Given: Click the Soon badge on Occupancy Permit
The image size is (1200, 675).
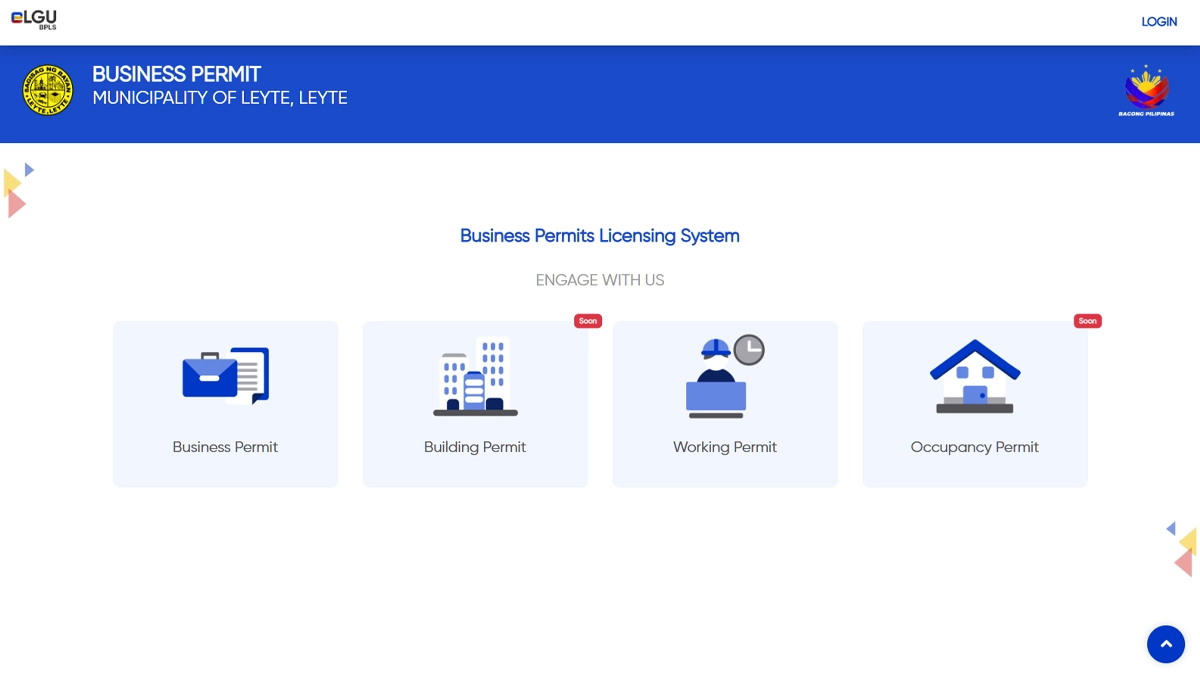Looking at the screenshot, I should pos(1088,321).
